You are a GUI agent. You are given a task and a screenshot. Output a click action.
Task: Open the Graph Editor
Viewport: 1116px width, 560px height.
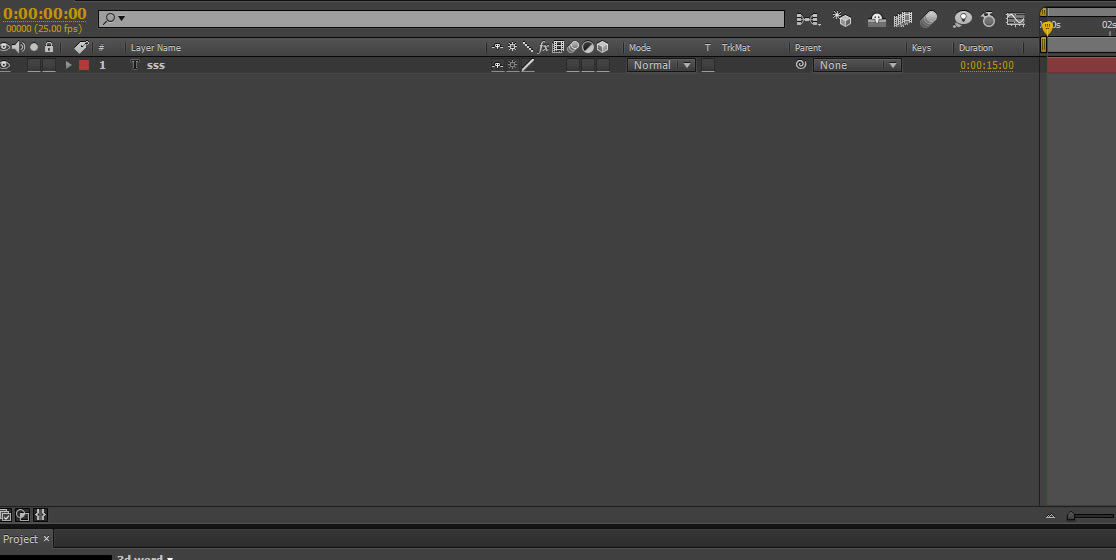tap(1015, 19)
